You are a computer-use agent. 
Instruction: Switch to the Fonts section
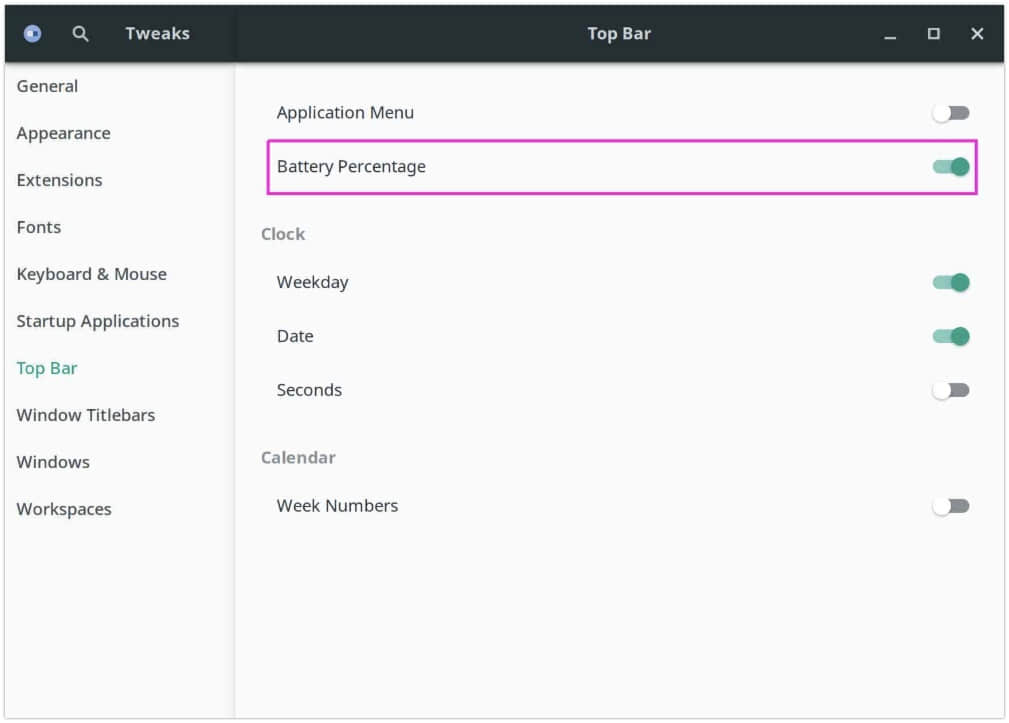(39, 228)
